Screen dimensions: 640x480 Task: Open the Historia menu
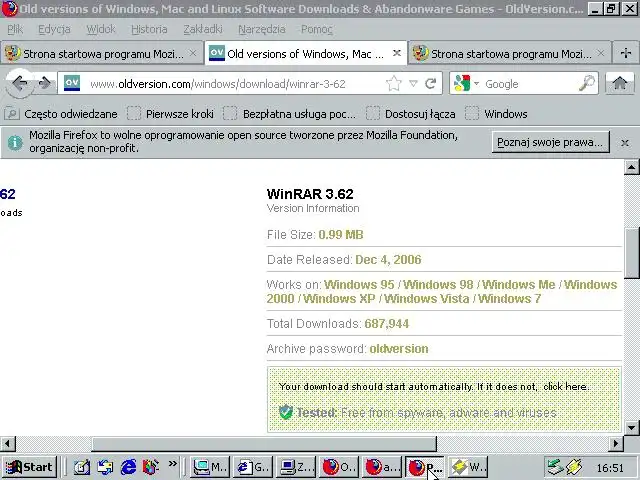(x=149, y=29)
